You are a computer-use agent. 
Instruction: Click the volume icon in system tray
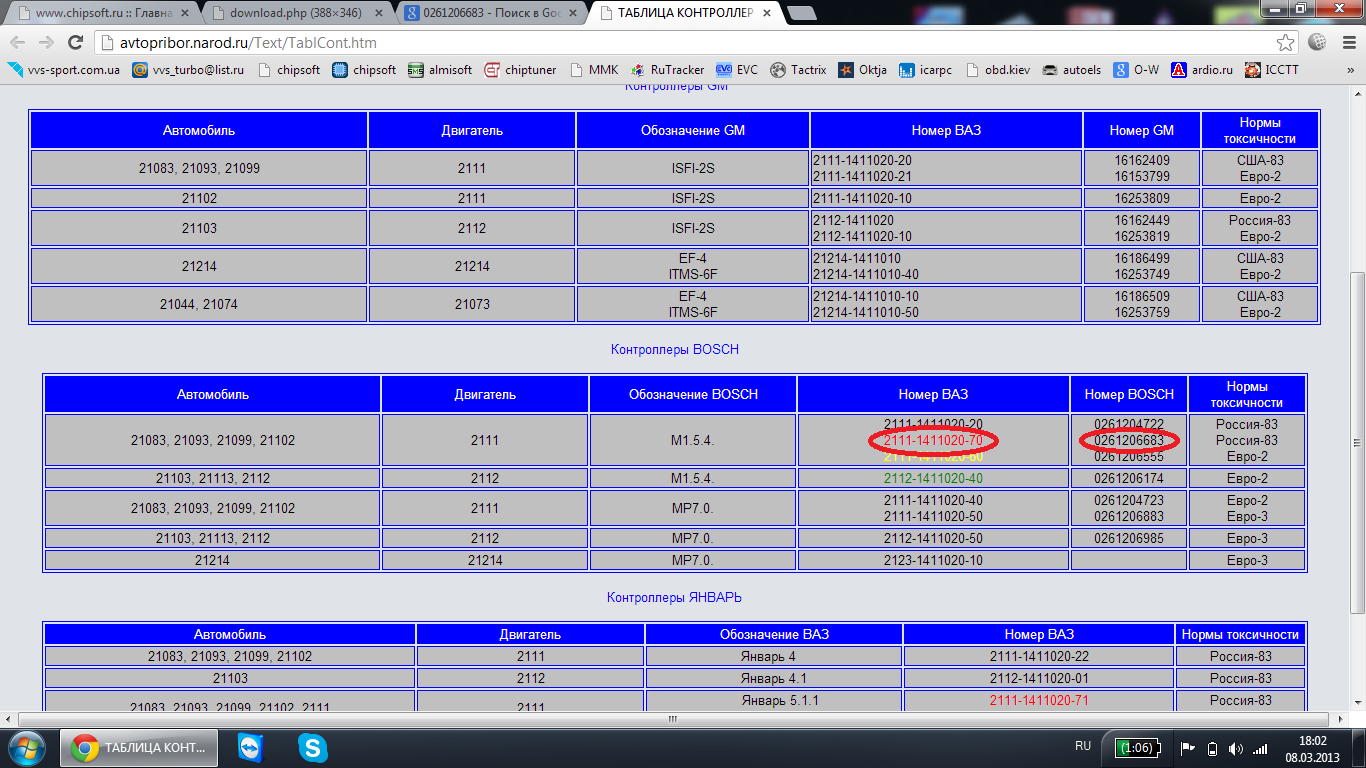click(1236, 748)
